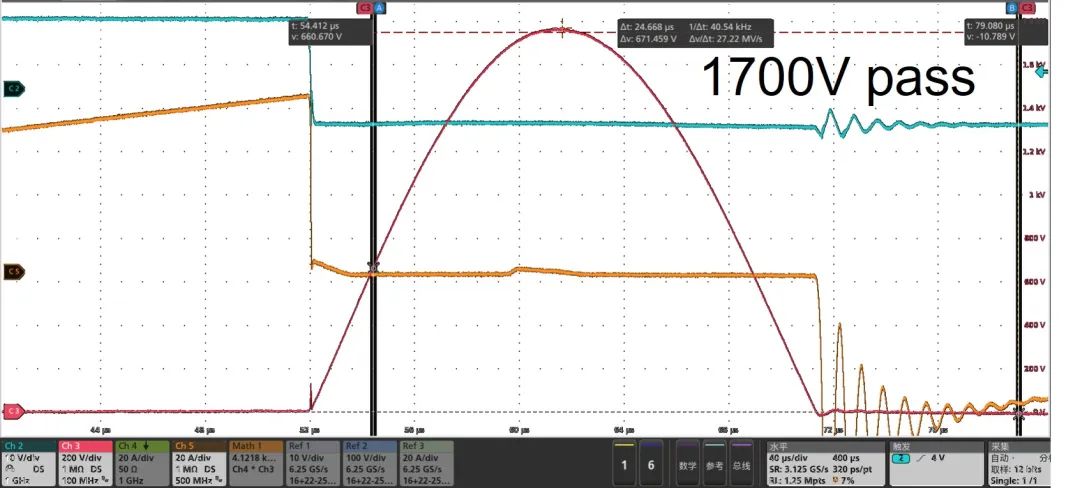Select cursor B handle at top of graticule
Image resolution: width=1080 pixels, height=488 pixels.
point(1011,8)
